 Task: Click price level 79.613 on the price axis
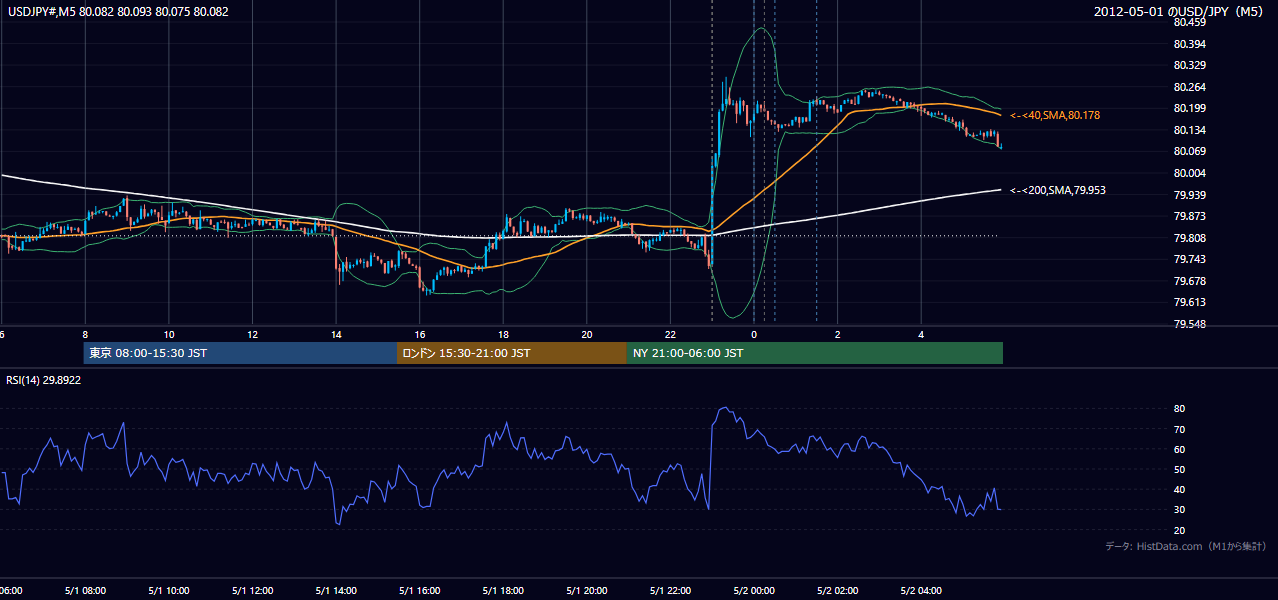point(1189,302)
